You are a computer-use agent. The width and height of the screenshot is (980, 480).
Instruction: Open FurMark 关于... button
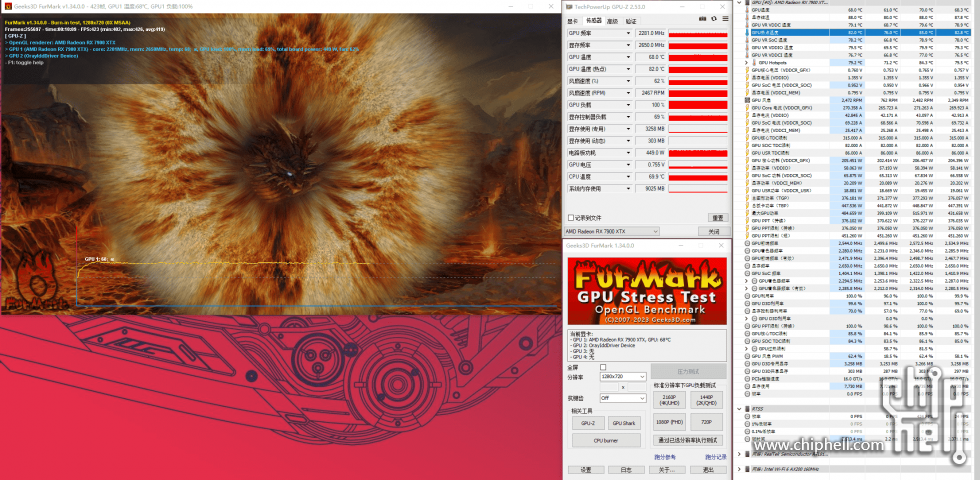666,470
